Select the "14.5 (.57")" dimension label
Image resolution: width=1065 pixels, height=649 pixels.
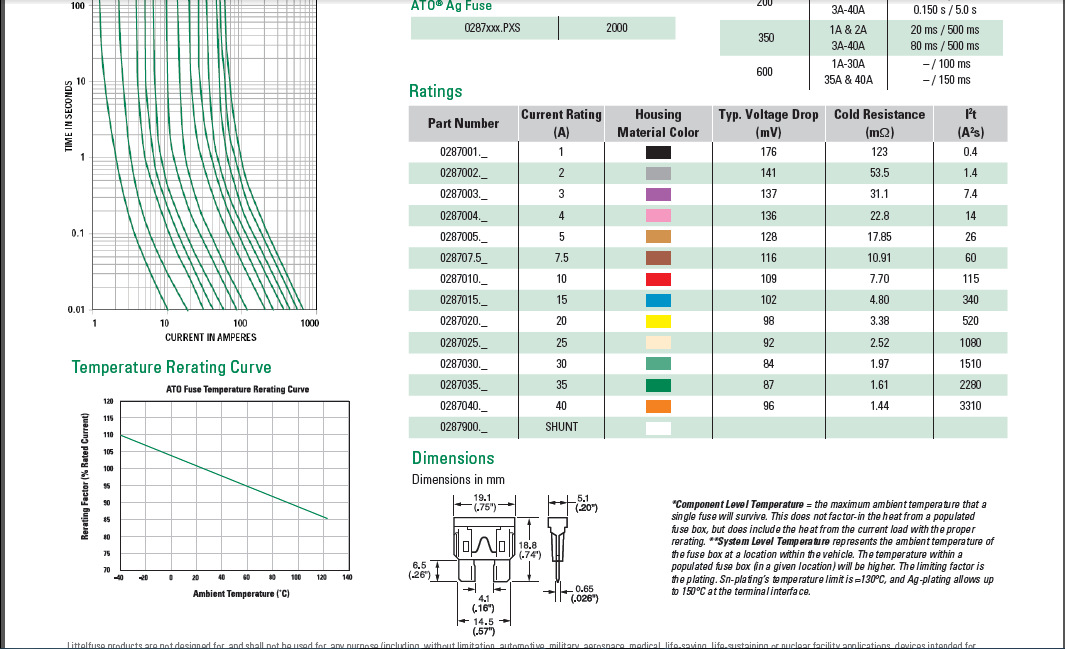pos(484,626)
